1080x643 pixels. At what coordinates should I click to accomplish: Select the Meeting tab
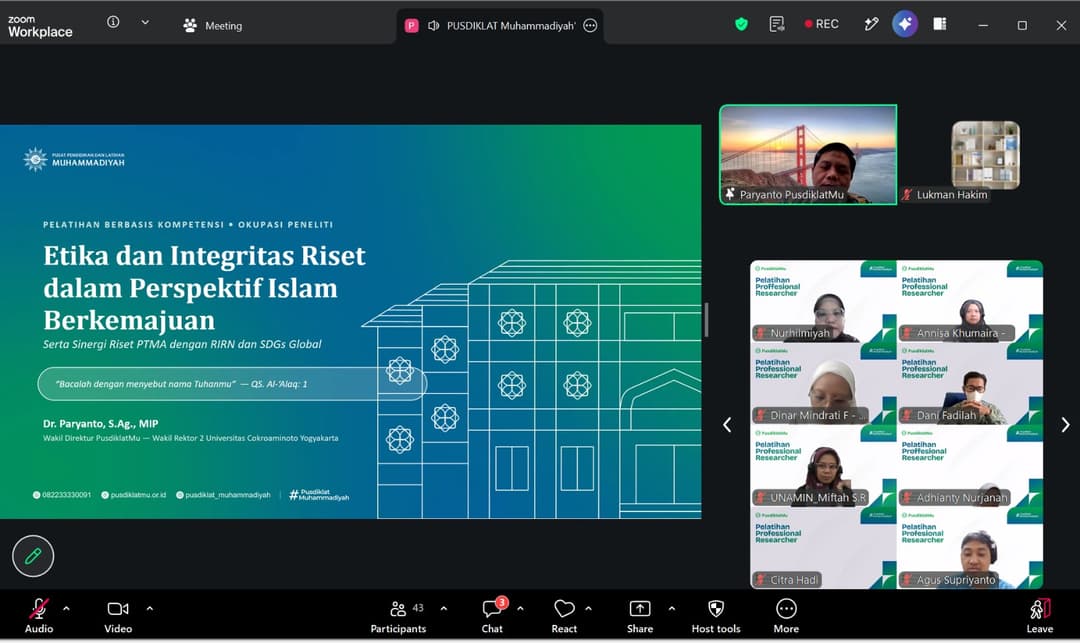tap(213, 25)
